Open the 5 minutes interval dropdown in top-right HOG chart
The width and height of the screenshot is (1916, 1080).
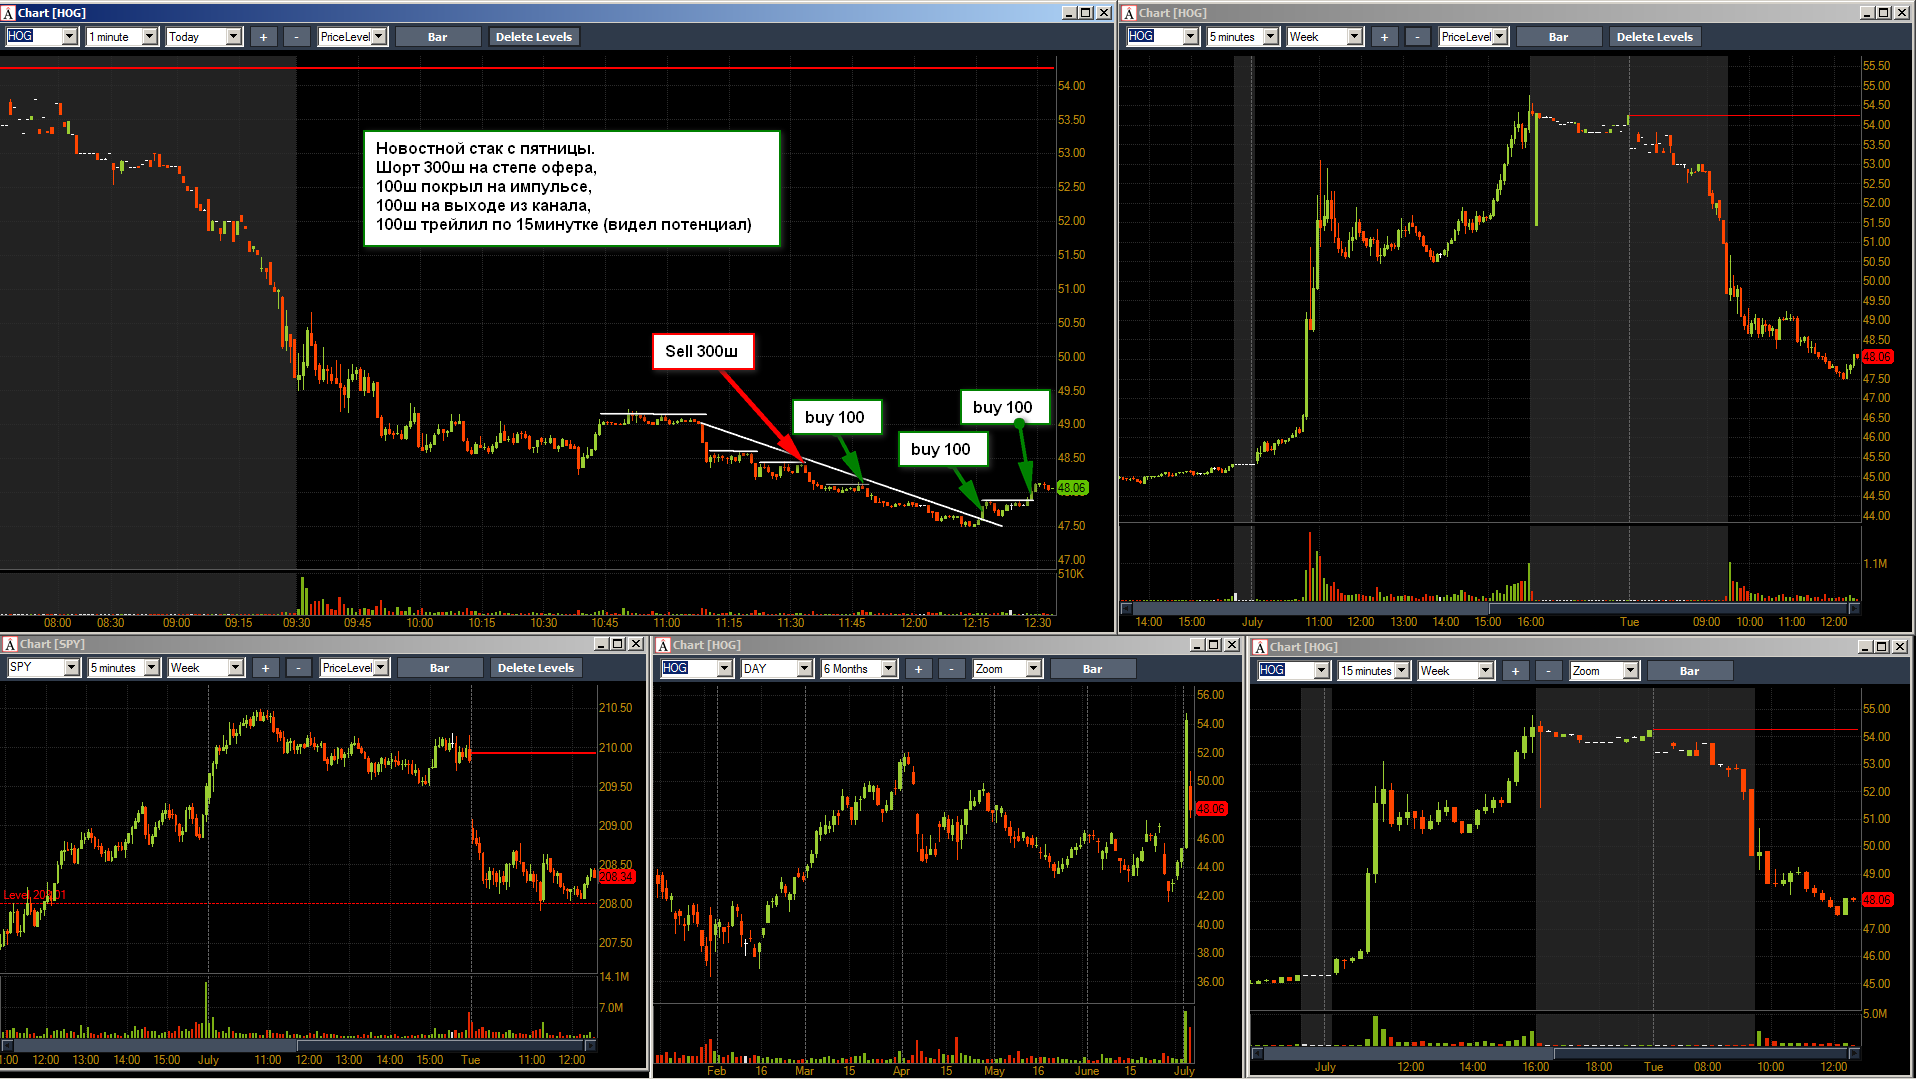[1271, 37]
